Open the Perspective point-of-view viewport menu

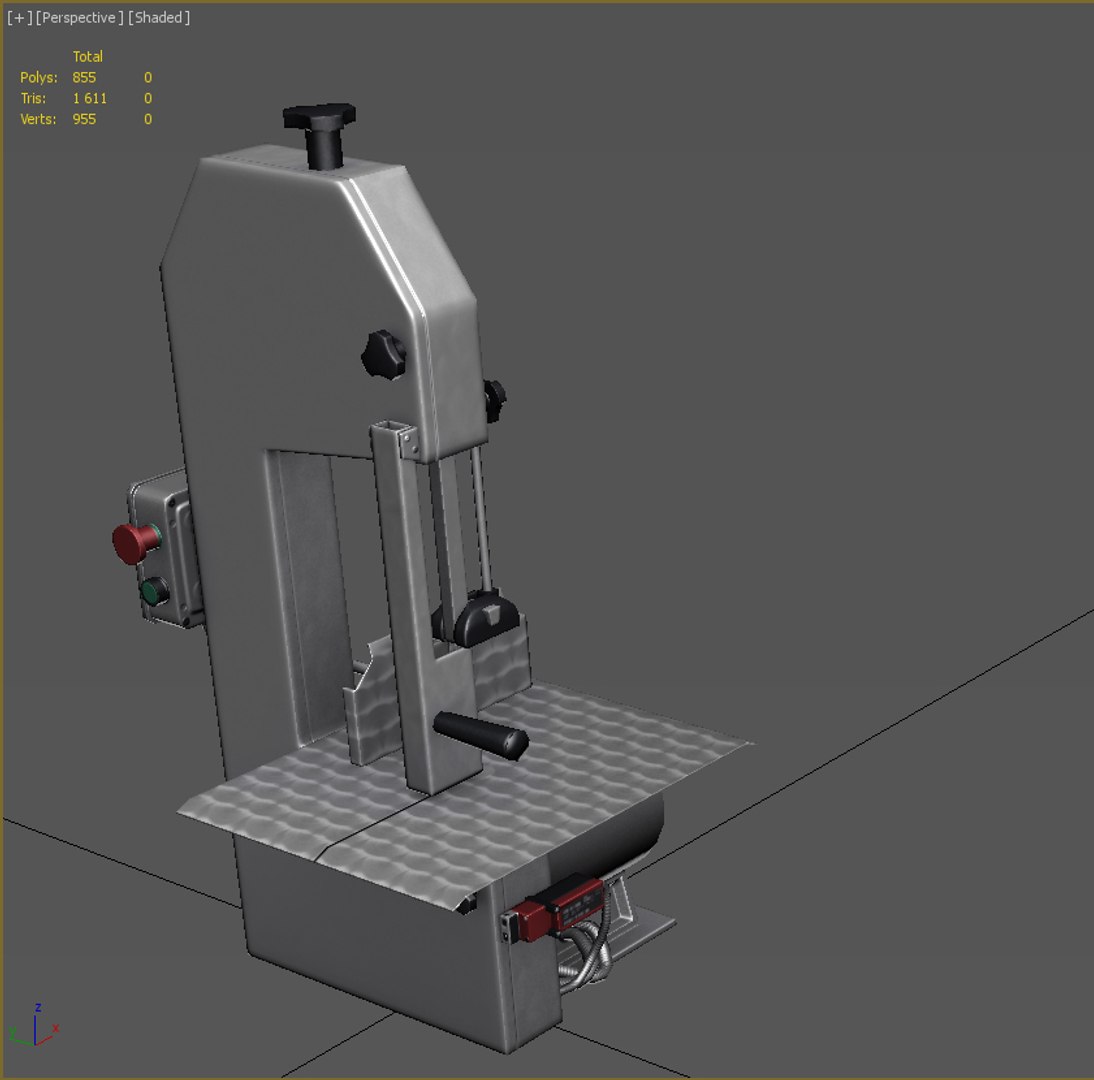79,17
